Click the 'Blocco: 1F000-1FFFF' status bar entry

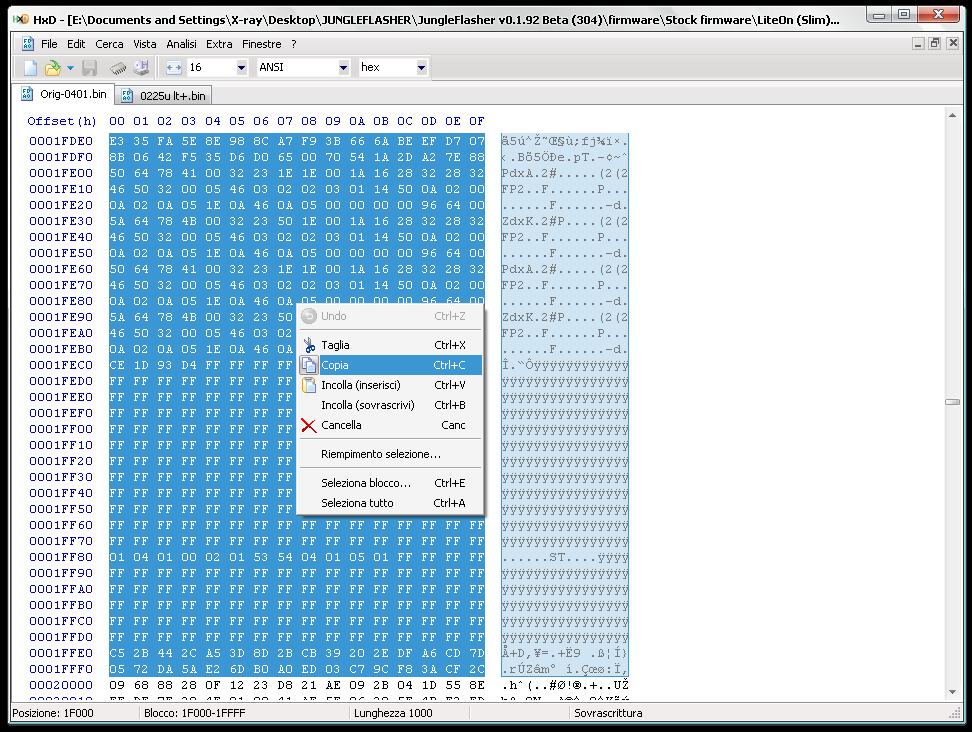click(x=195, y=713)
